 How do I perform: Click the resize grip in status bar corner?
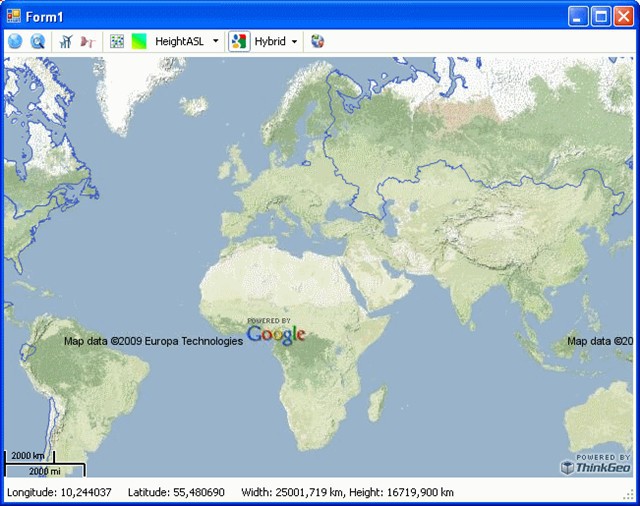pyautogui.click(x=629, y=495)
